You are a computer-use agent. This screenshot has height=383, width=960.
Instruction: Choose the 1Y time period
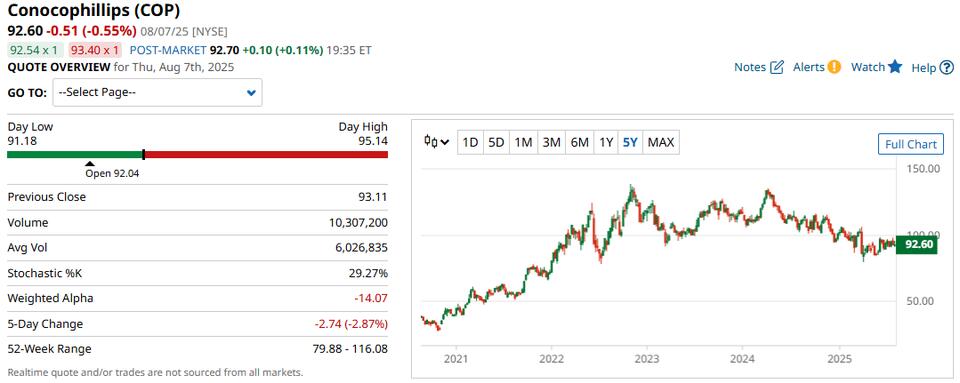click(x=606, y=143)
